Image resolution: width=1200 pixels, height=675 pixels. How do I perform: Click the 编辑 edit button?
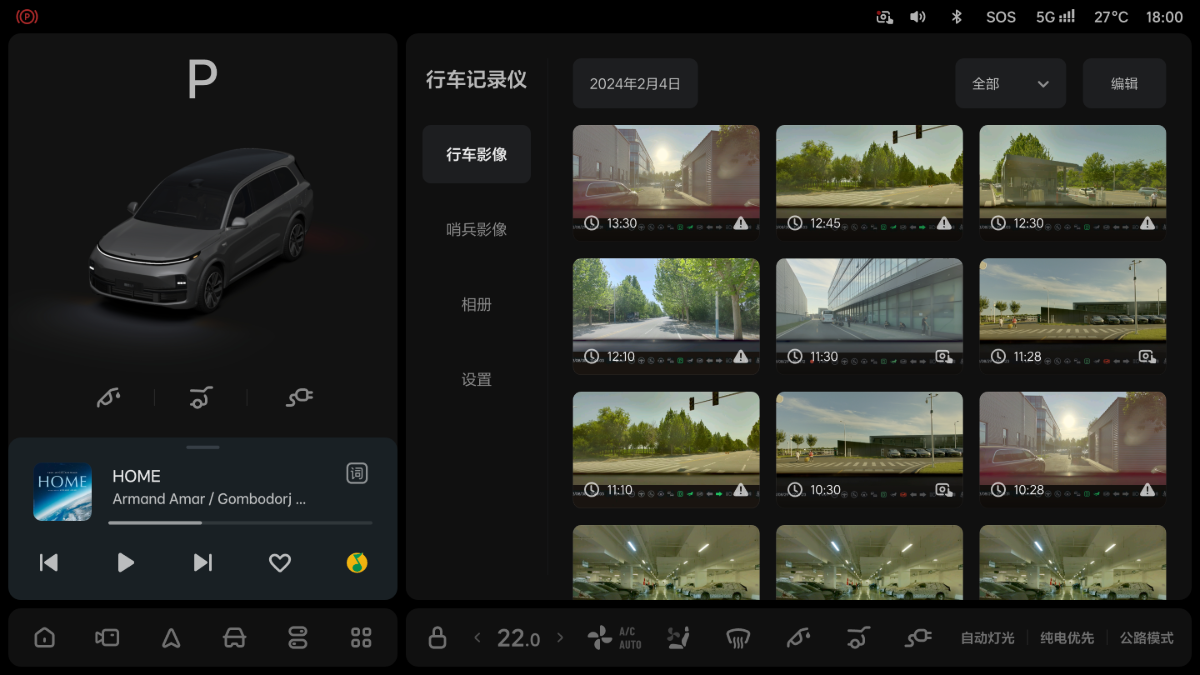(x=1124, y=83)
